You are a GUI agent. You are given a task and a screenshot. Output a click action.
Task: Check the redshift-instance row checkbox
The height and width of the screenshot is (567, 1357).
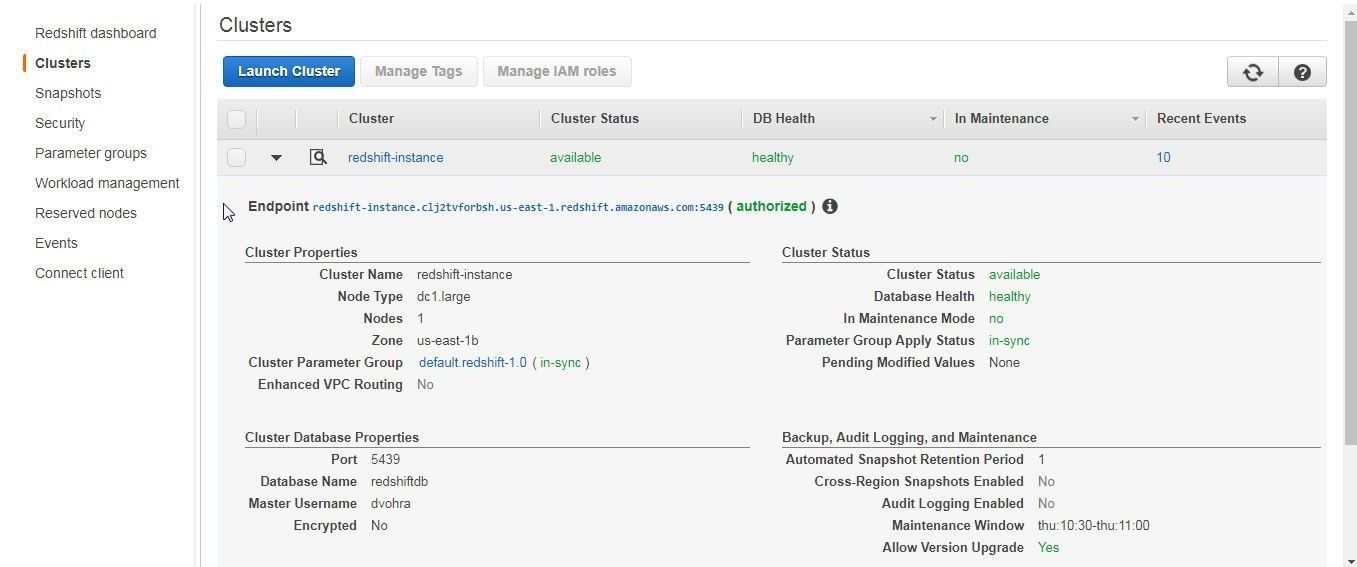236,157
